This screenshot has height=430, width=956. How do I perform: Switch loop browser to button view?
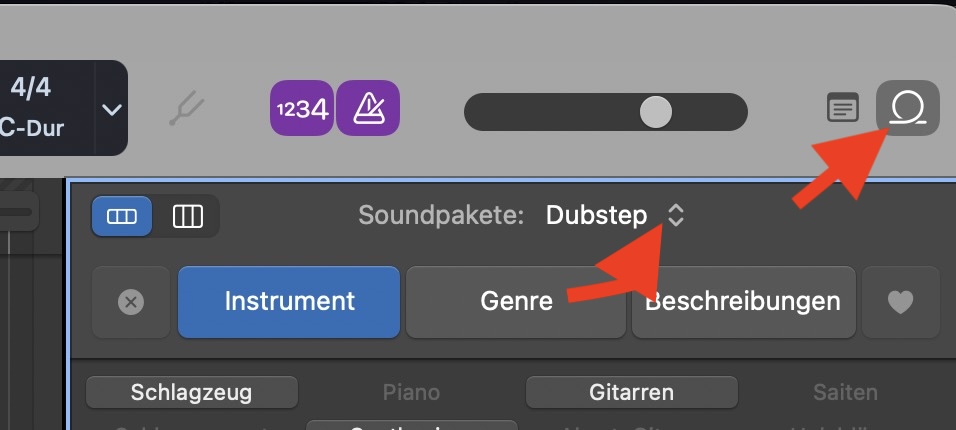(121, 216)
